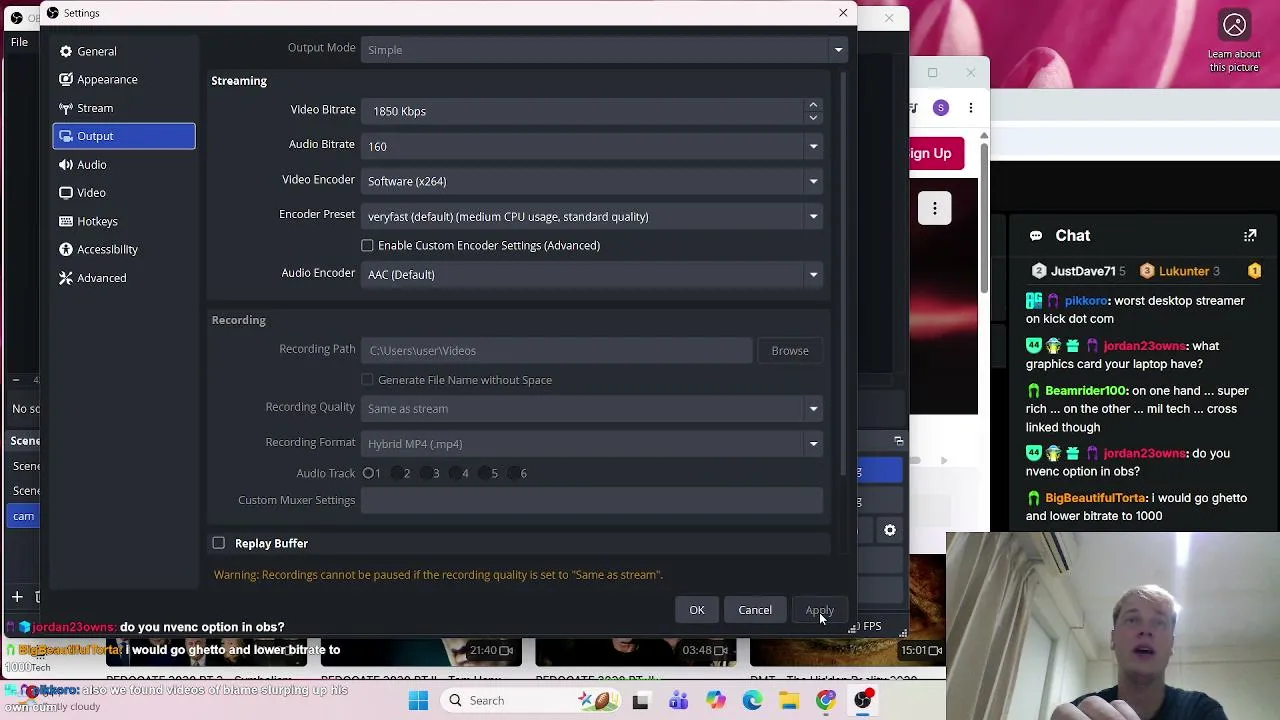Select audio track 1 radio button
Screen dimensions: 1280x720
pyautogui.click(x=369, y=473)
